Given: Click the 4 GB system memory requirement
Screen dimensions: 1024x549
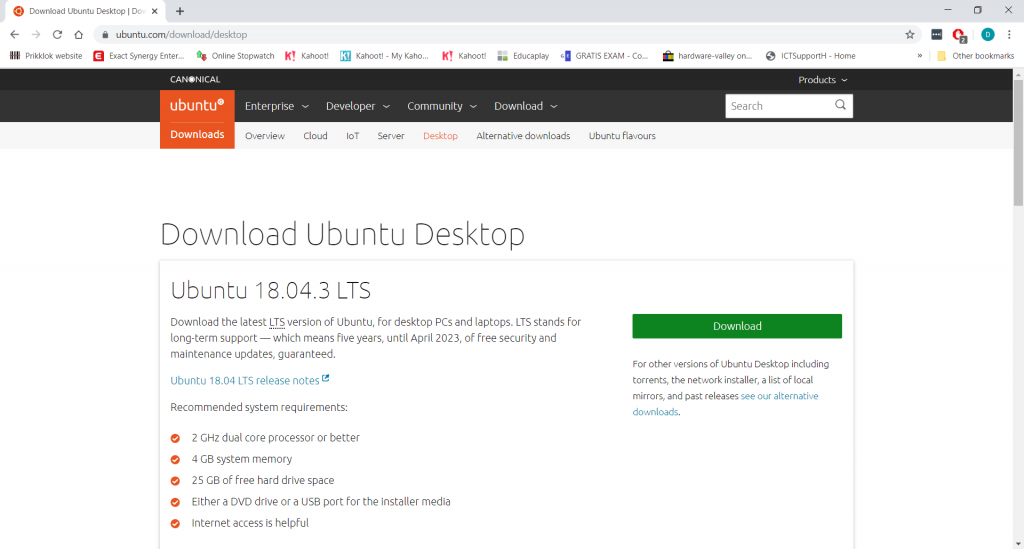Looking at the screenshot, I should coord(242,459).
